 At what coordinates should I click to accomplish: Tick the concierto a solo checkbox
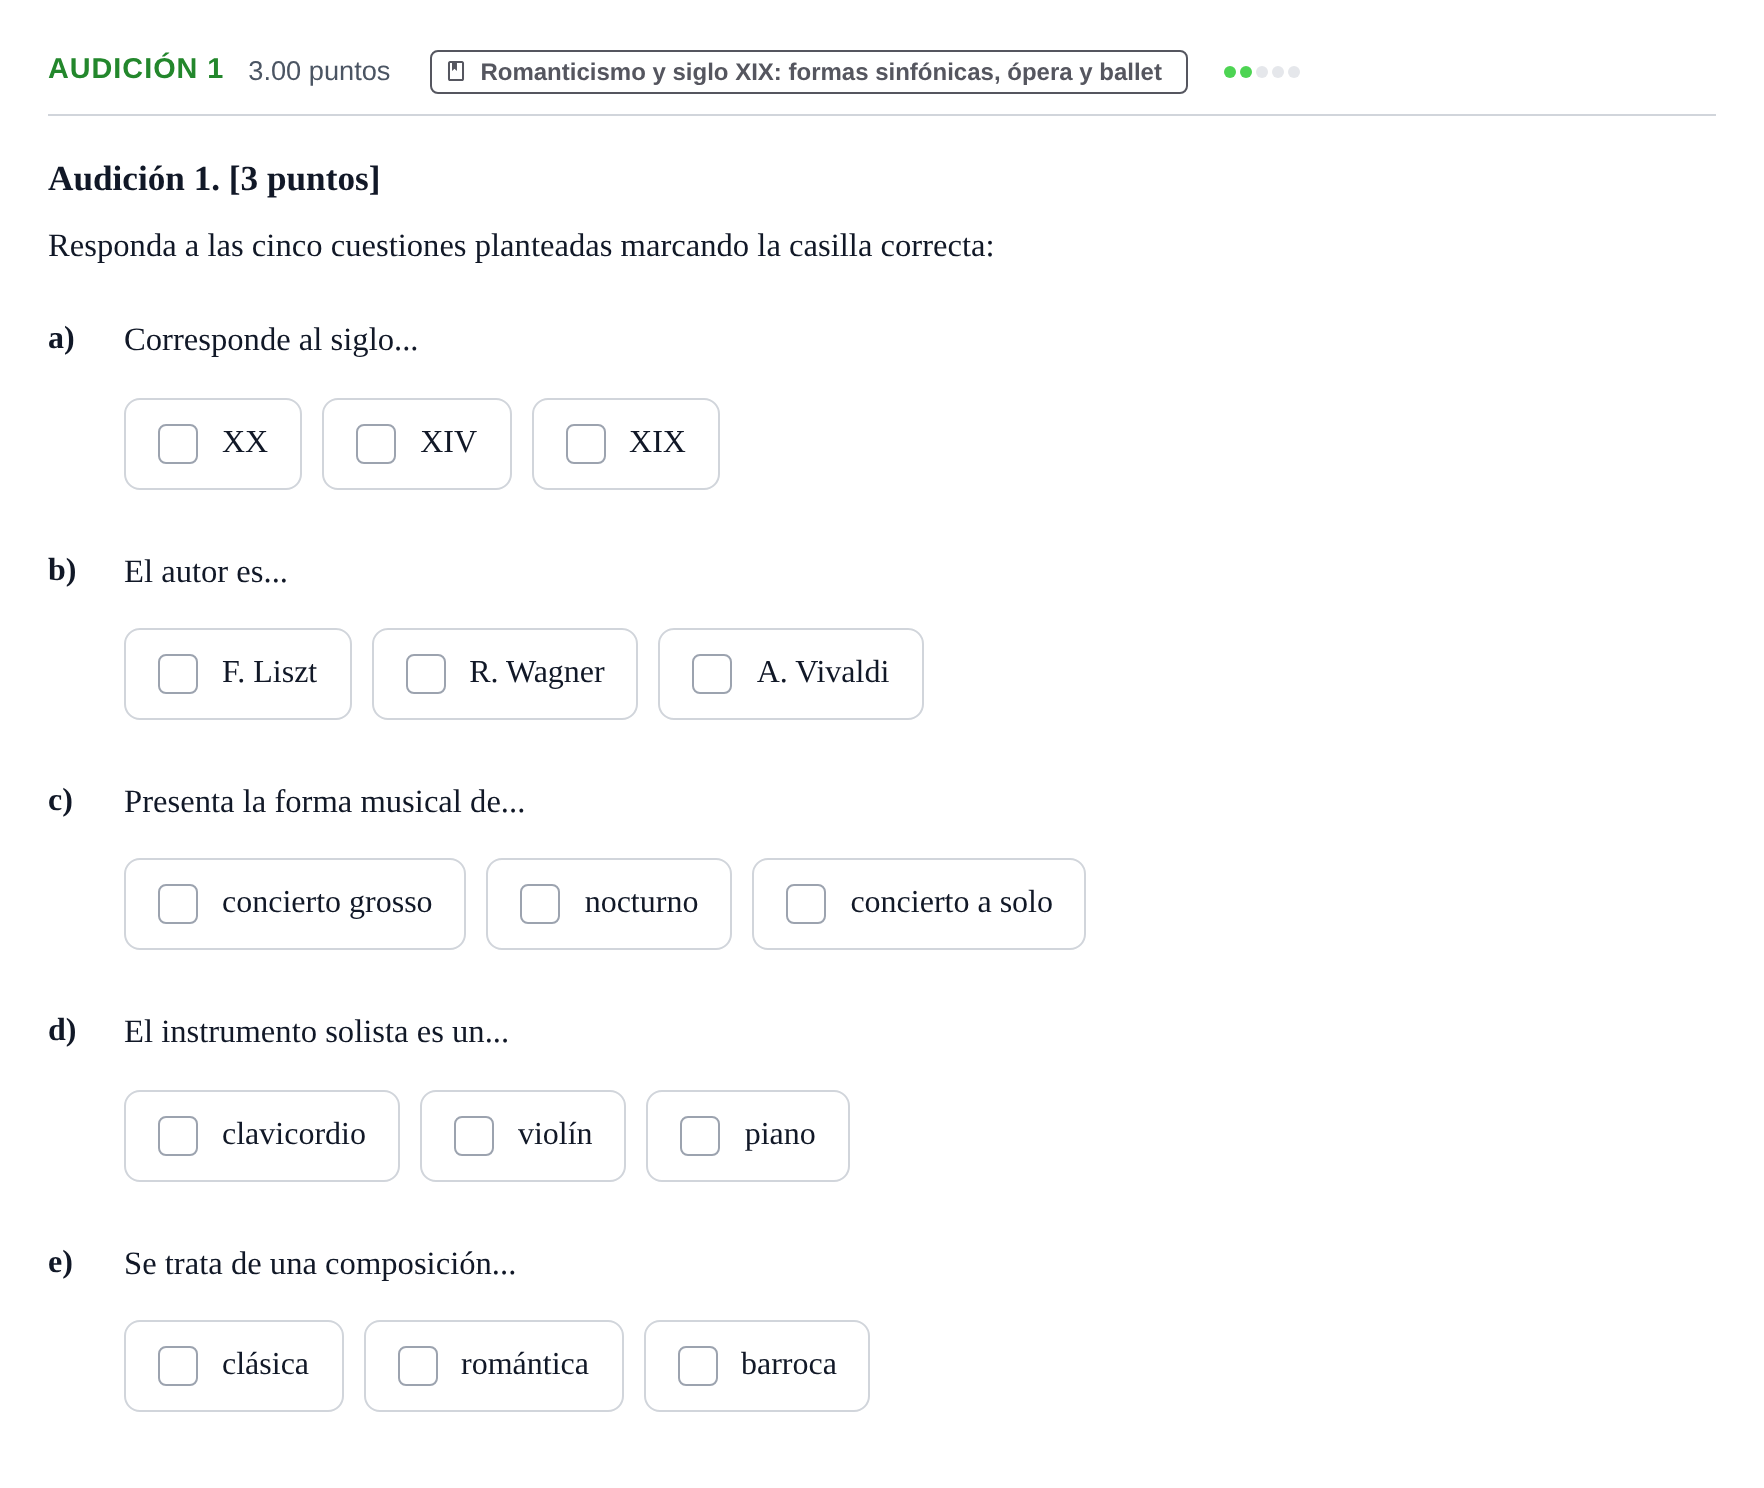[x=806, y=904]
